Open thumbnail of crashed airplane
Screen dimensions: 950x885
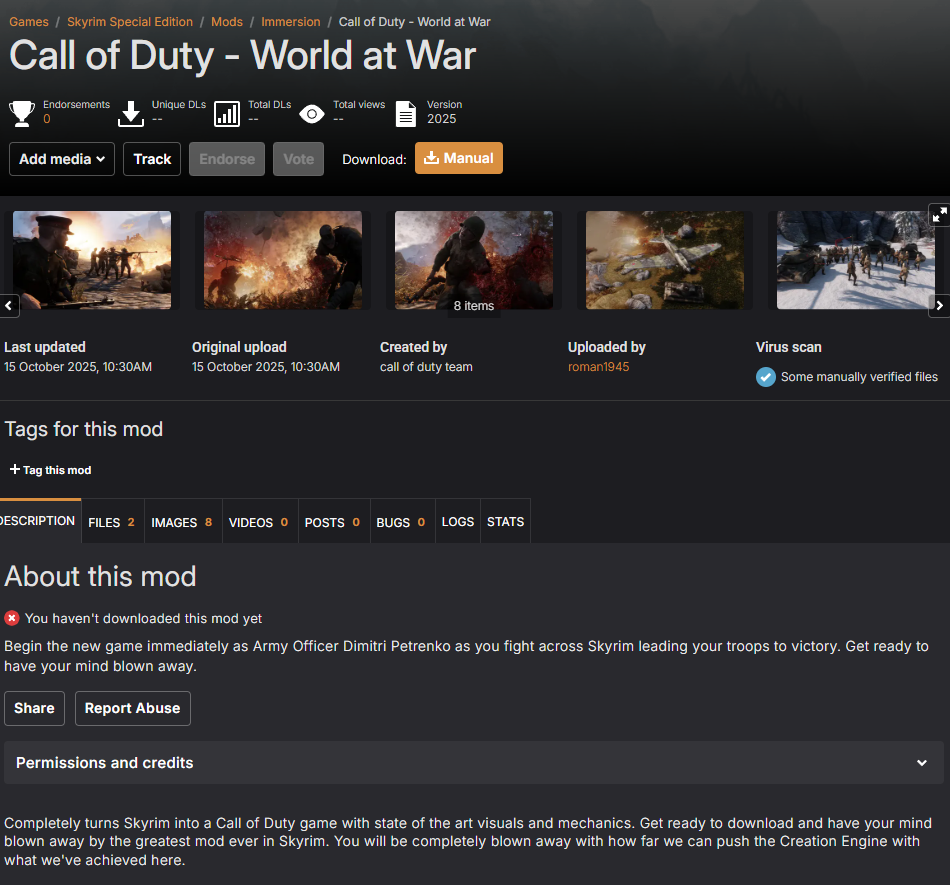coord(665,260)
